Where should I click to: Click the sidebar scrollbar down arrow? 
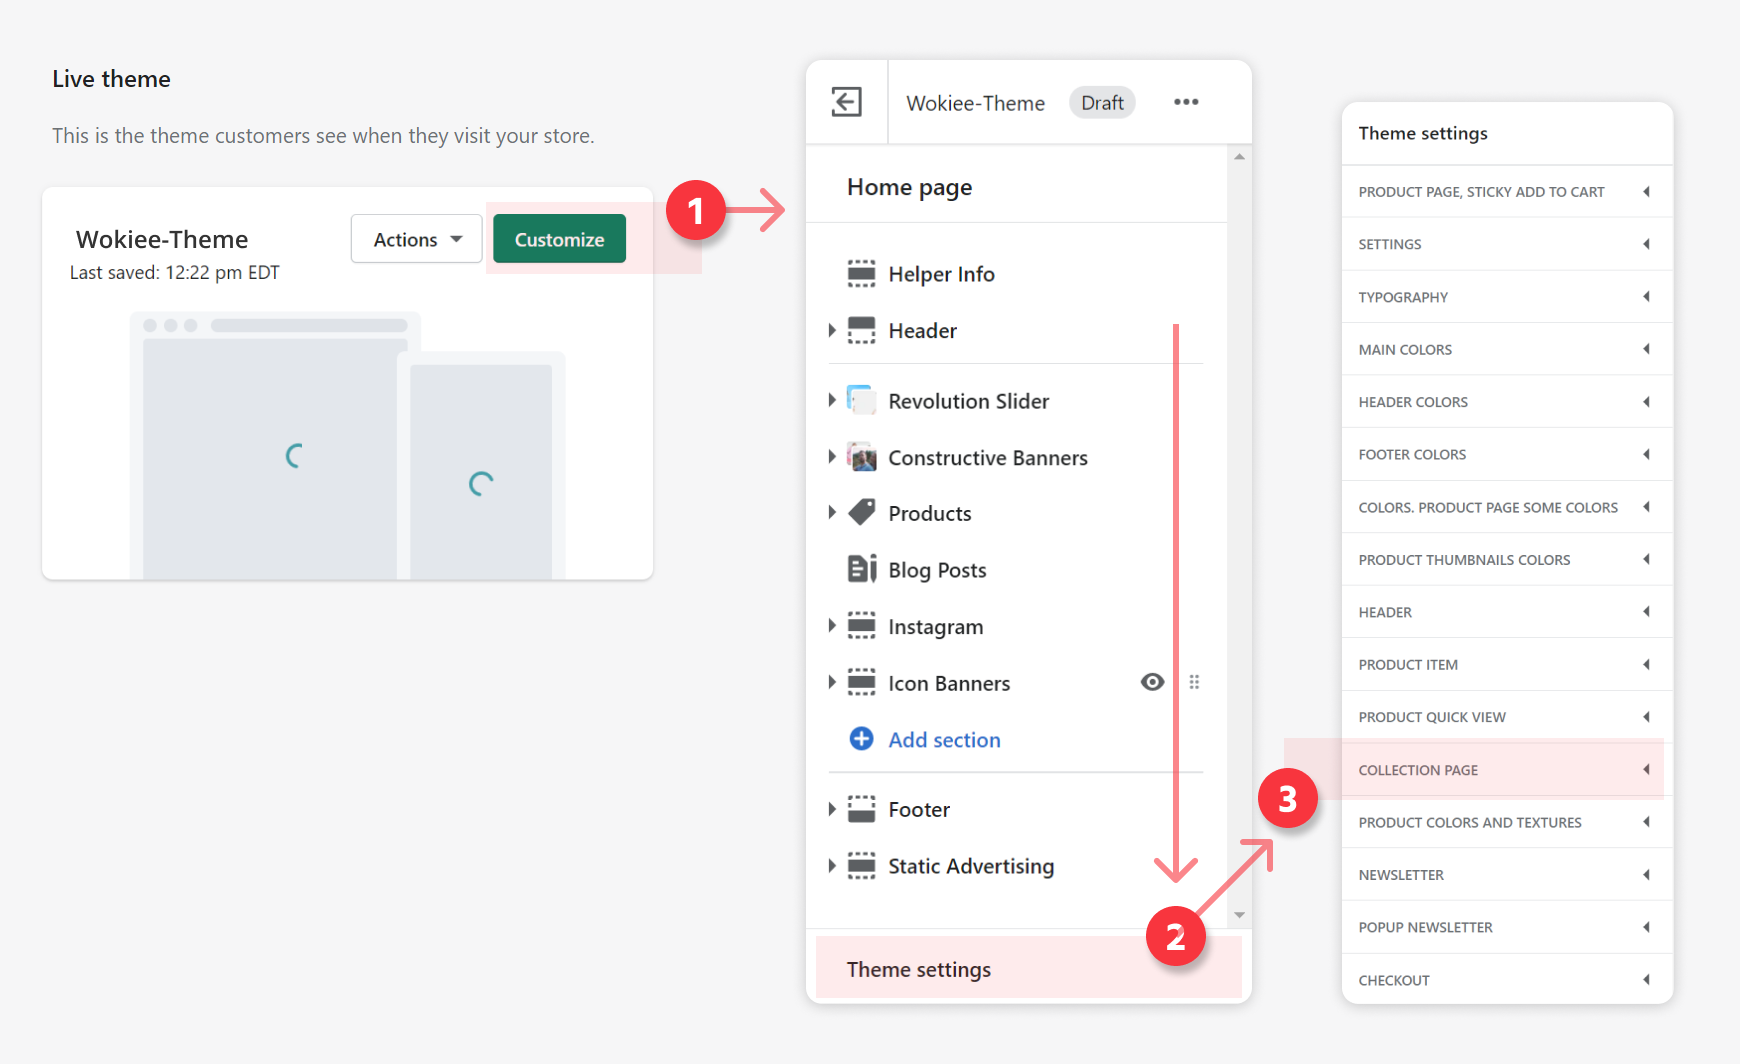[1239, 915]
